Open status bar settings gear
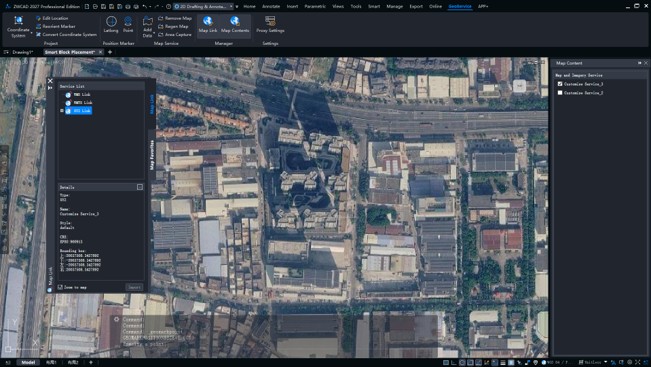The height and width of the screenshot is (367, 651). click(630, 362)
